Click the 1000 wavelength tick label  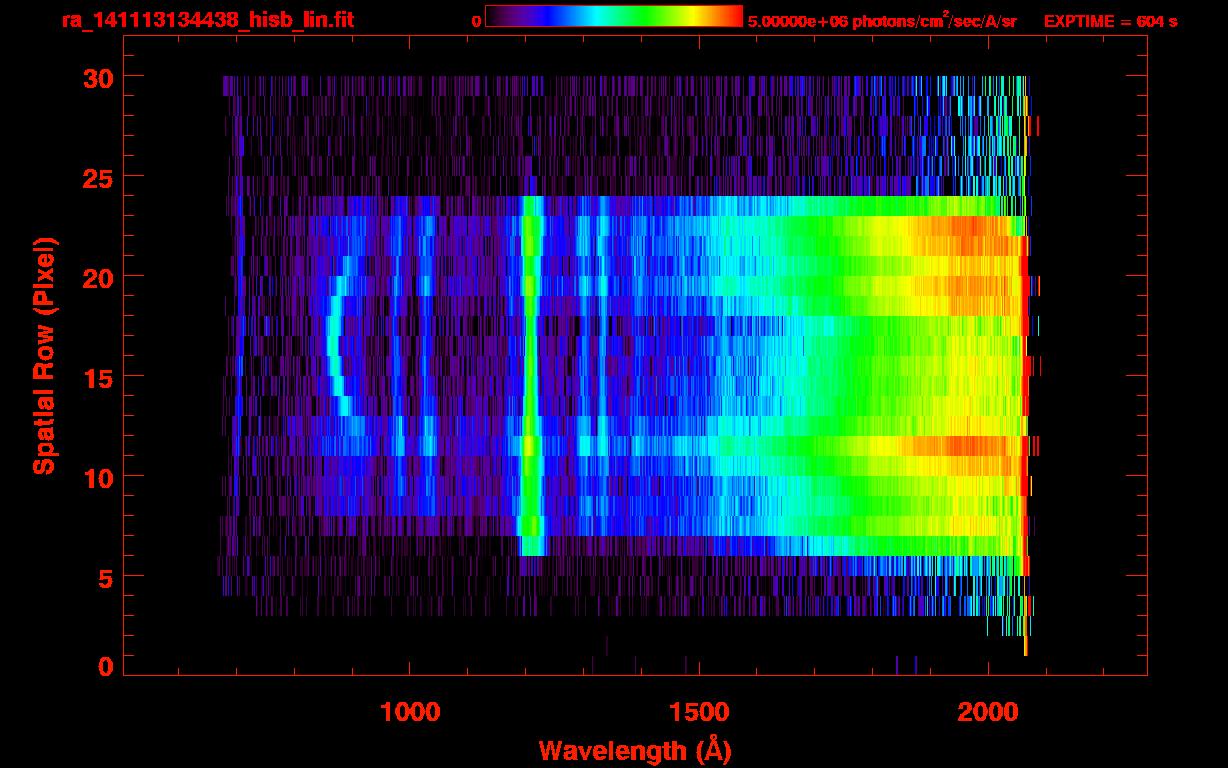[x=410, y=711]
